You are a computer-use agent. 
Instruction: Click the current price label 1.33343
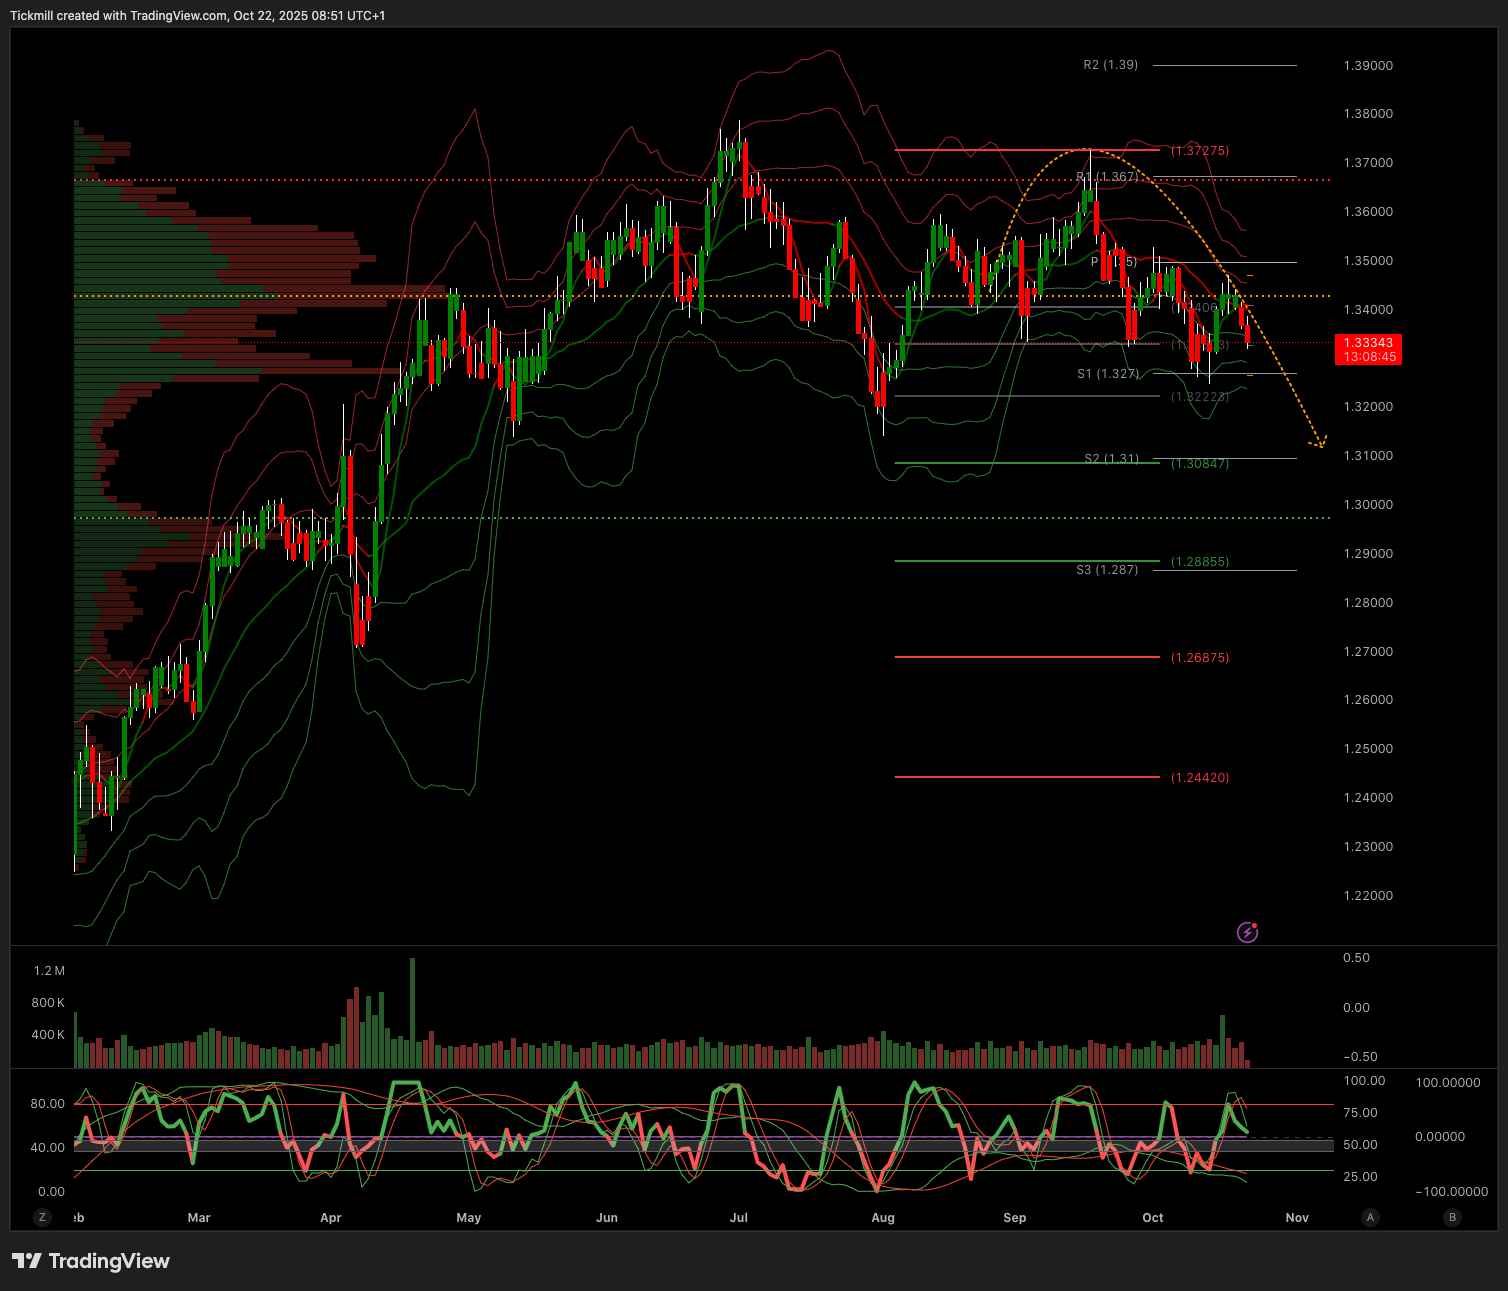tap(1368, 343)
